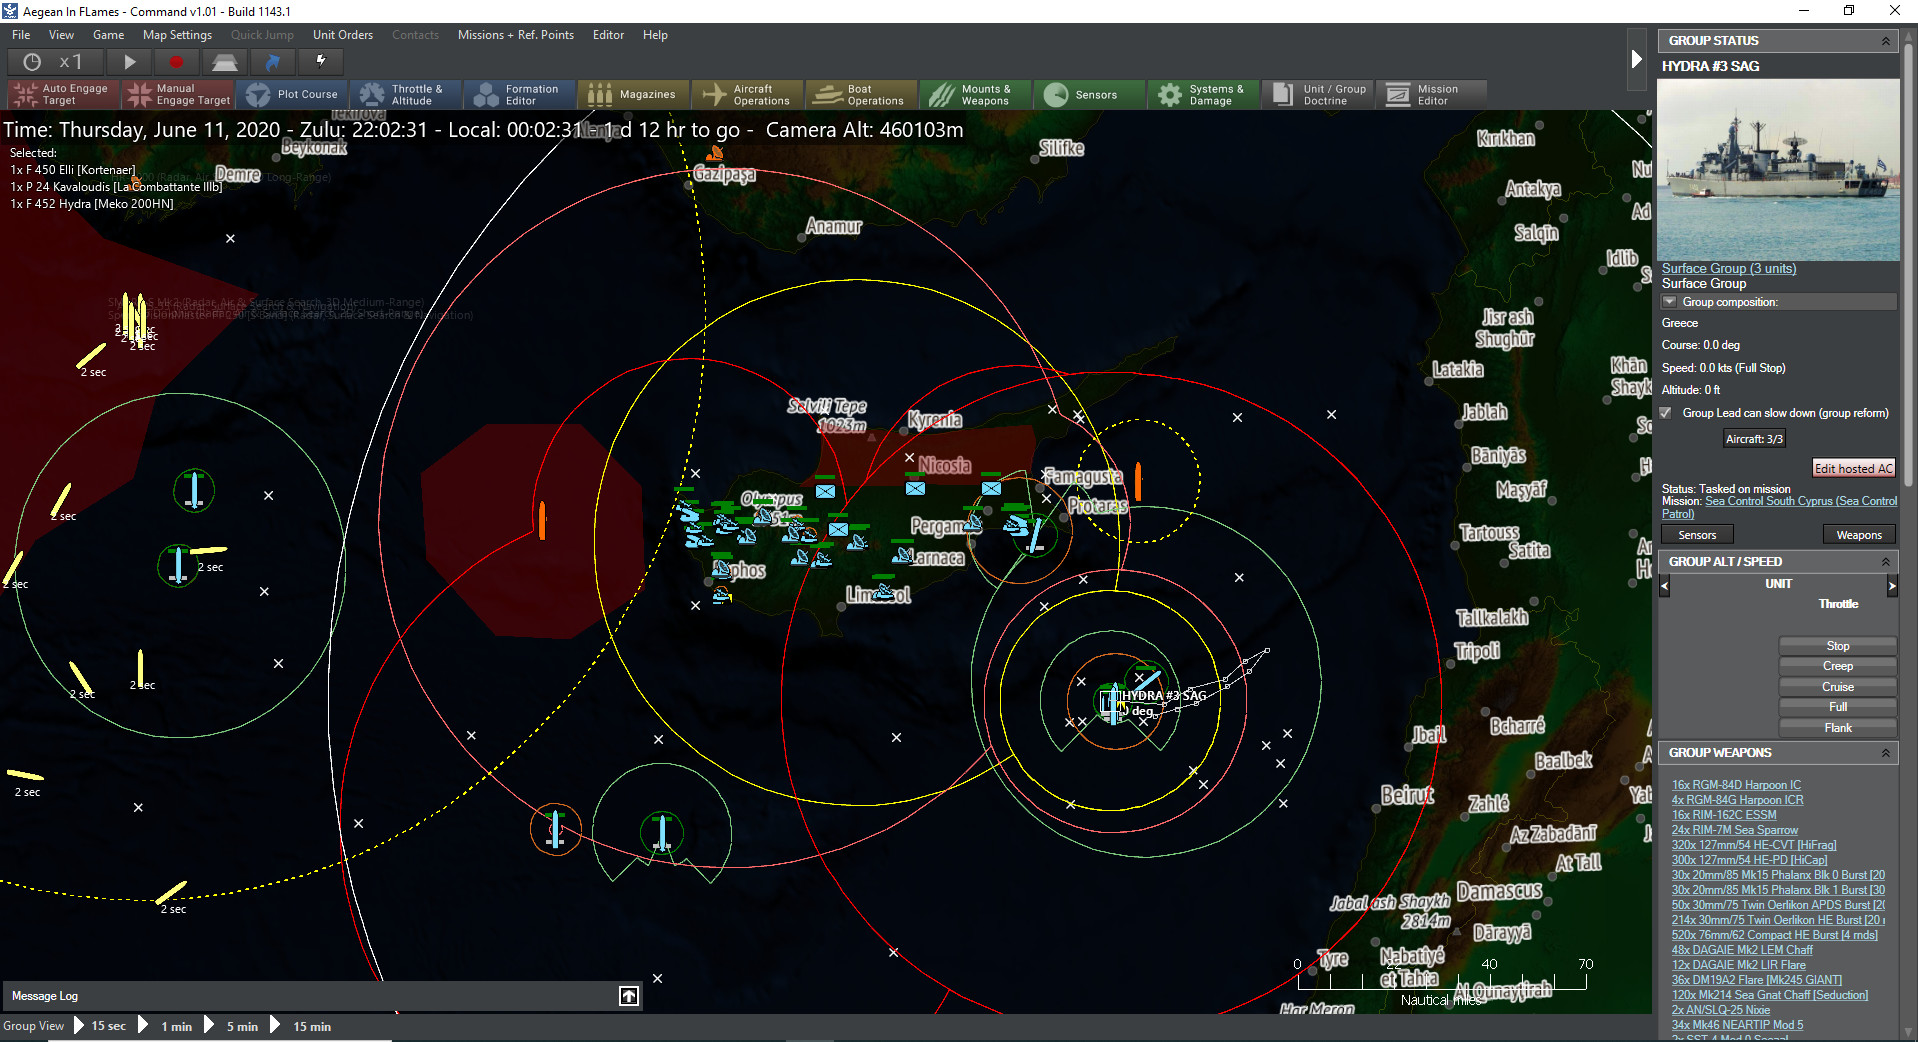The image size is (1918, 1042).
Task: Click the HYDRA #3 SAG ship photo
Action: (x=1778, y=170)
